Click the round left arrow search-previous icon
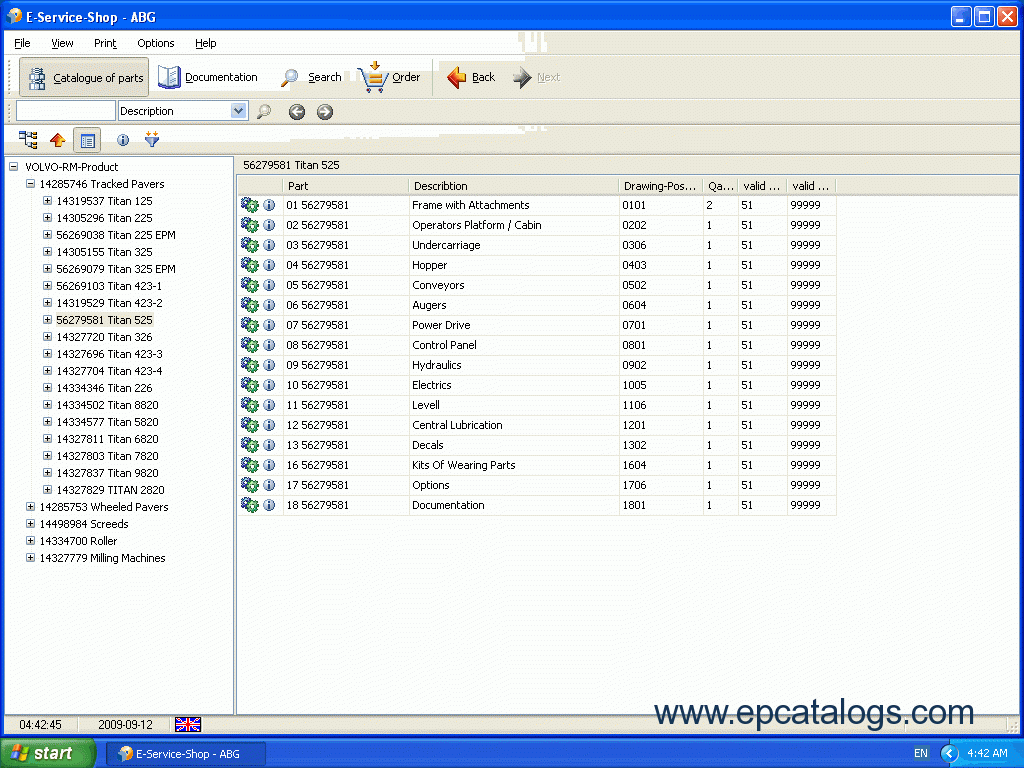This screenshot has height=768, width=1024. [x=296, y=112]
